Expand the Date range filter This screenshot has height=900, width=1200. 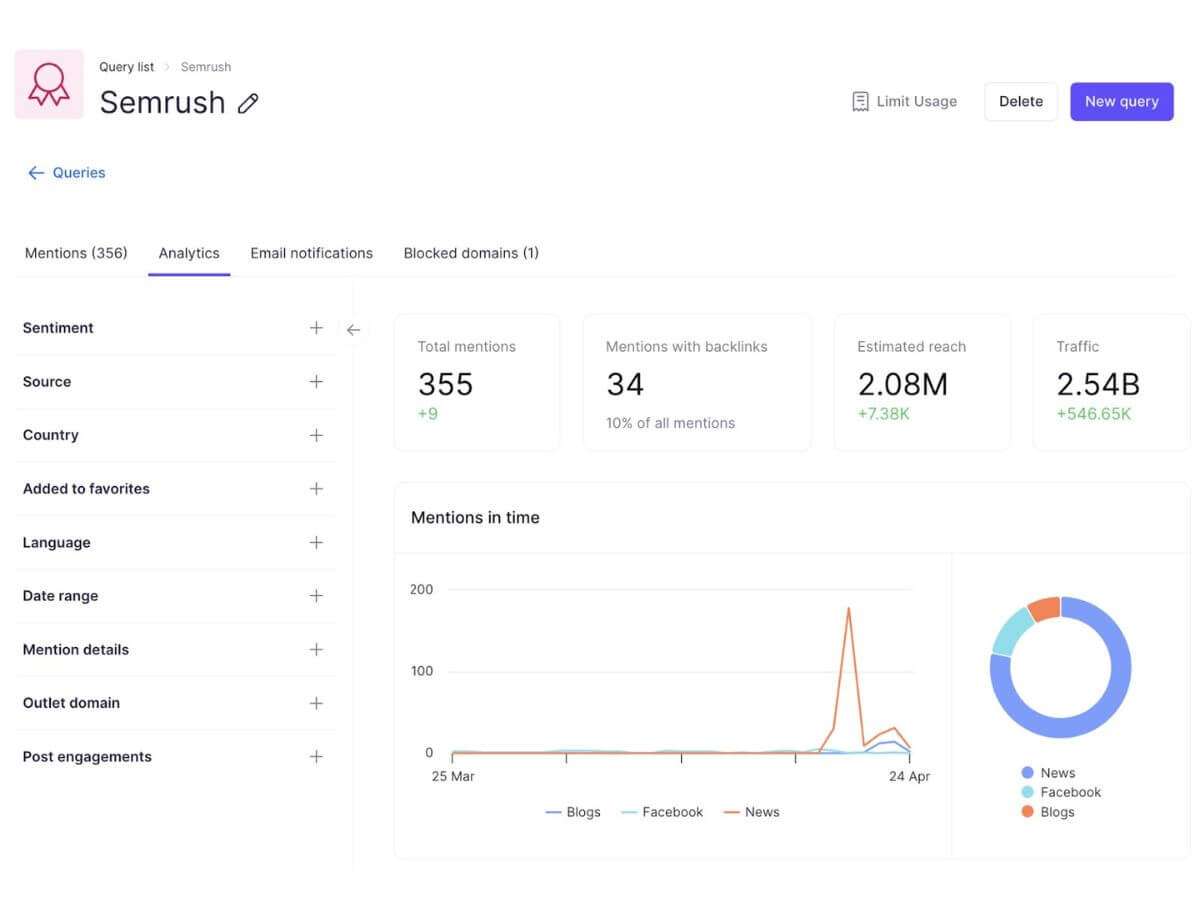coord(316,595)
